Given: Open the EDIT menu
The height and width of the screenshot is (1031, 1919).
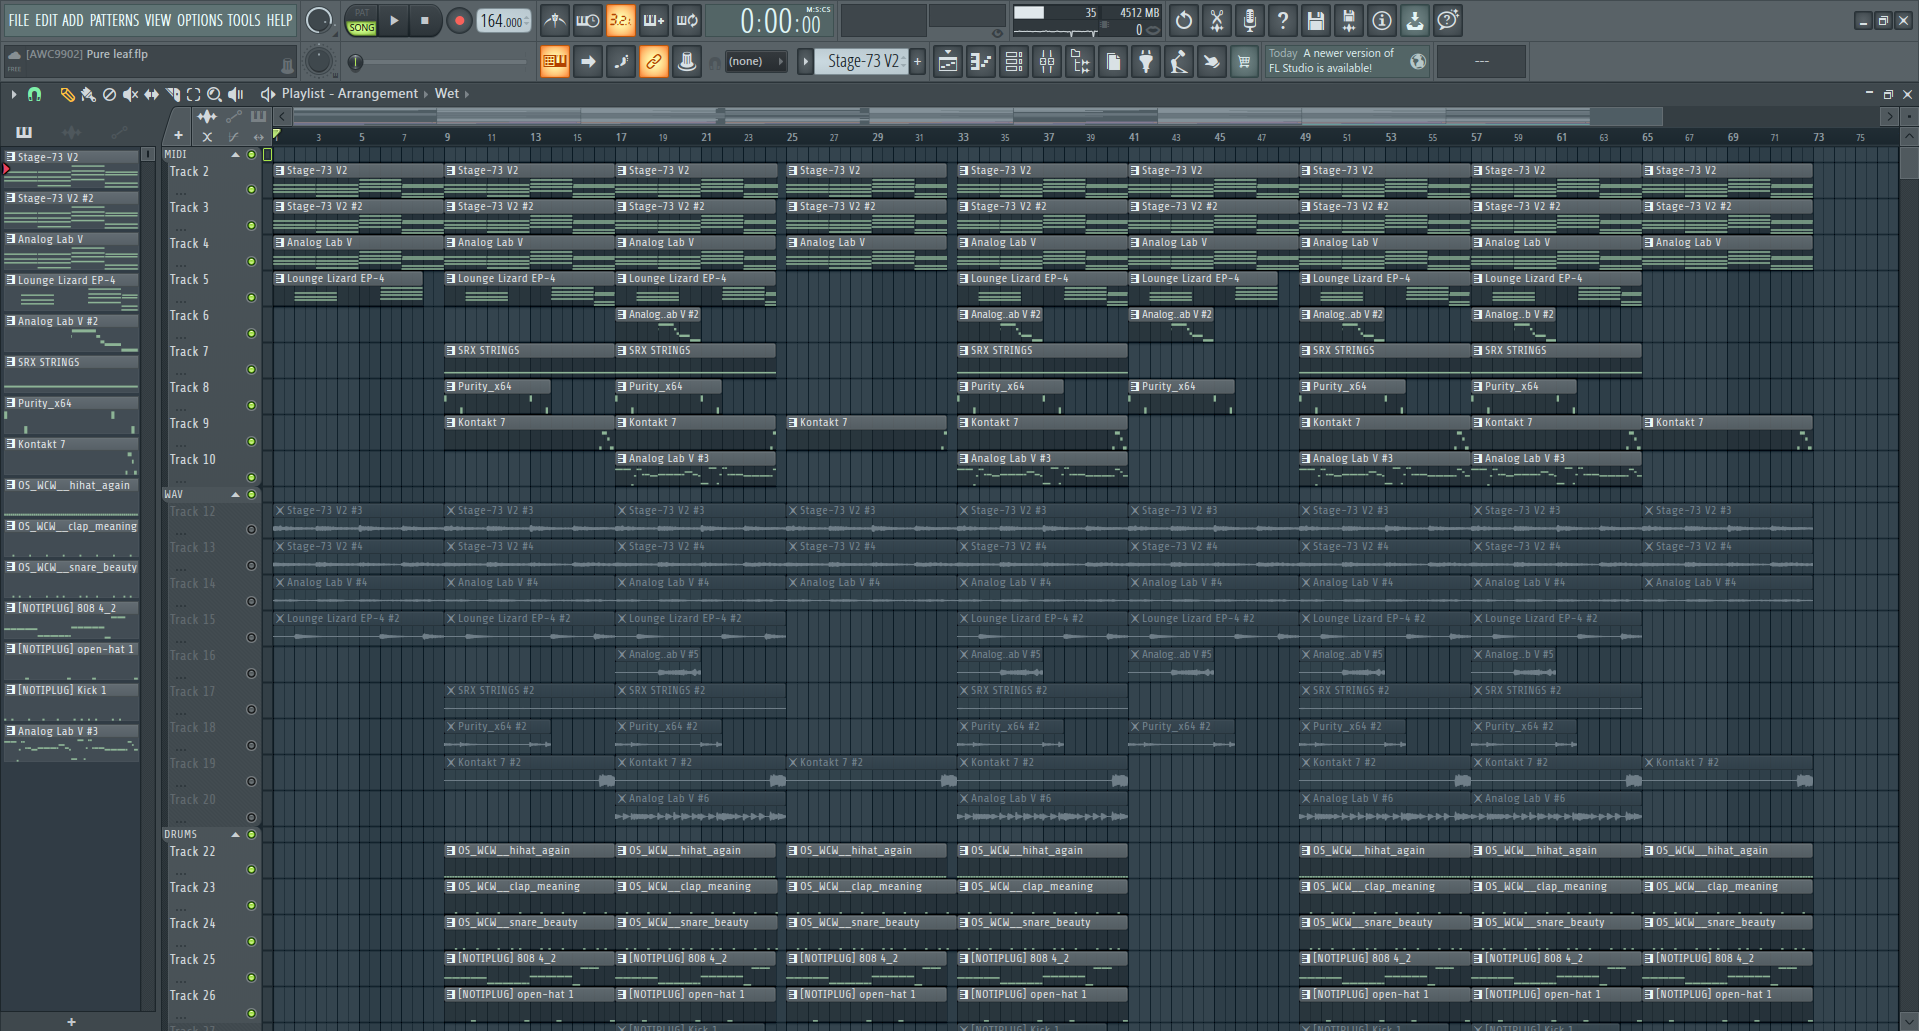Looking at the screenshot, I should click(x=46, y=20).
